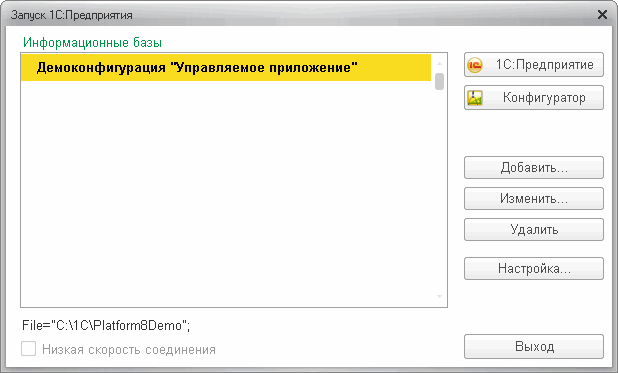The image size is (618, 373).
Task: Click the Информационные базы heading
Action: [x=92, y=42]
